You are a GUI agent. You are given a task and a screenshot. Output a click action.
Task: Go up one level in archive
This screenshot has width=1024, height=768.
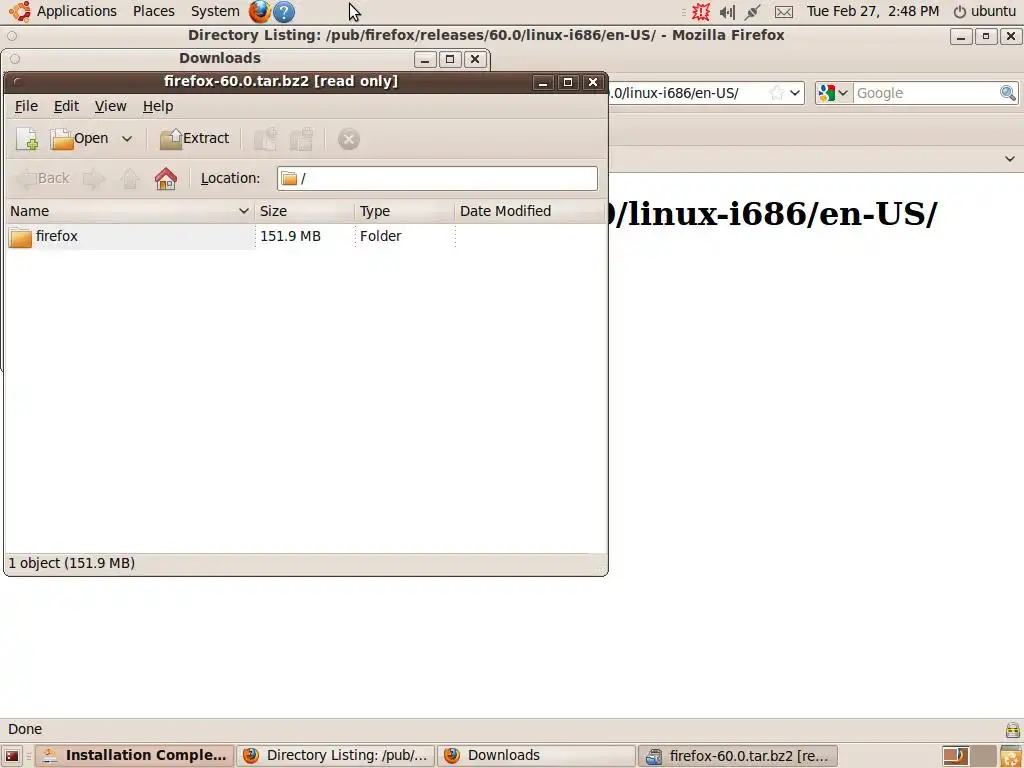(x=129, y=178)
